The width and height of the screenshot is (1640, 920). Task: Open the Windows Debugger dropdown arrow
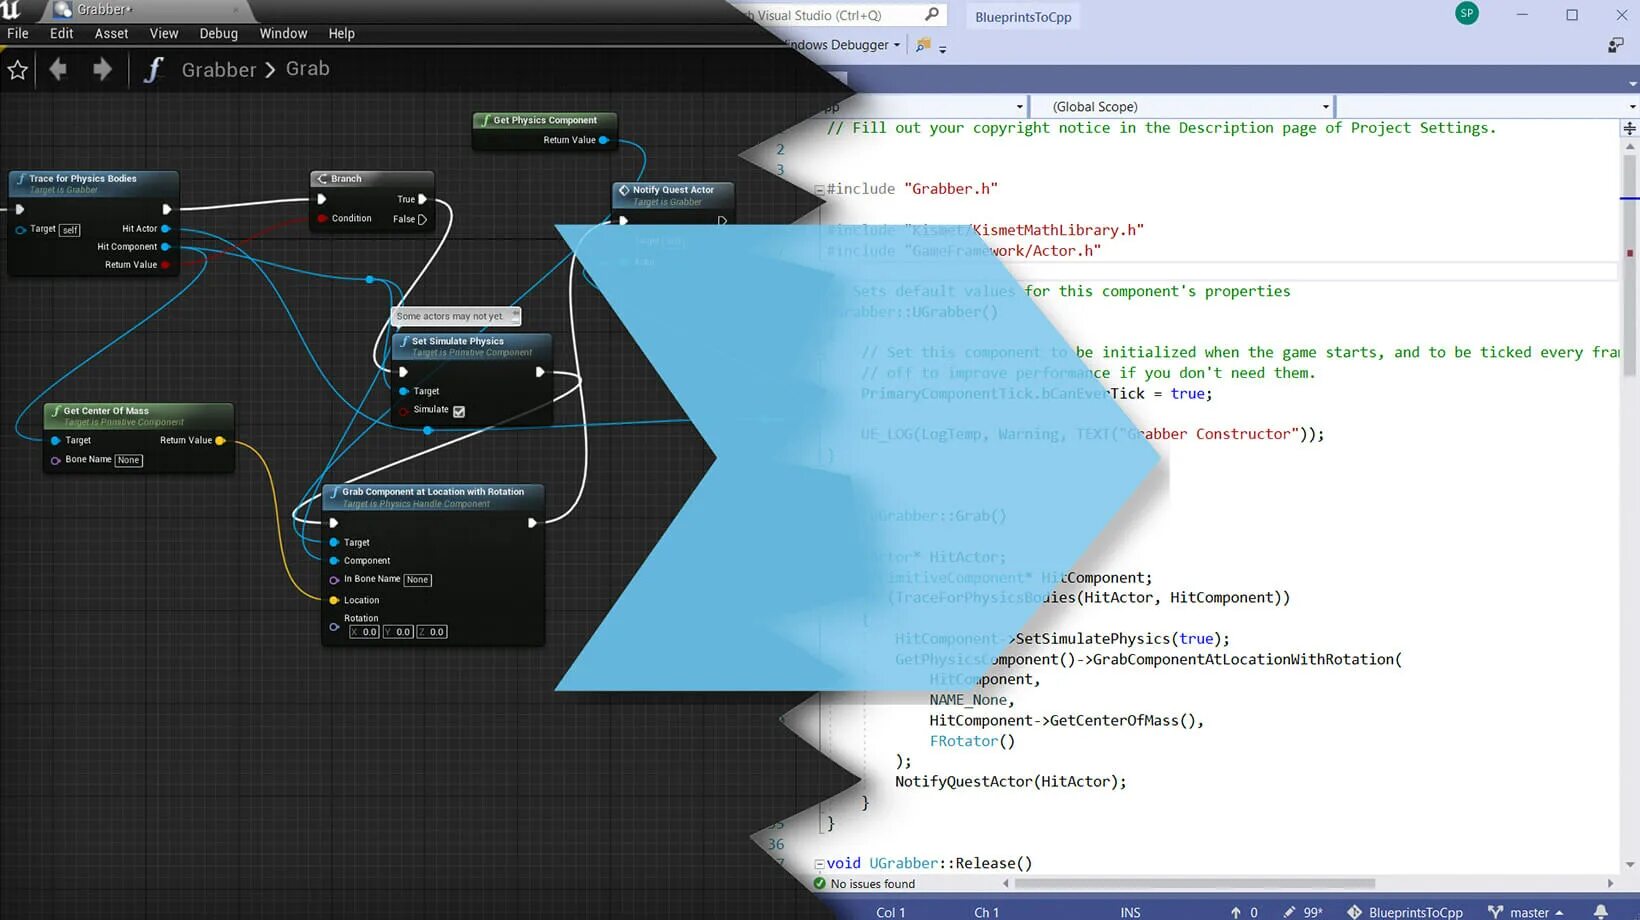pyautogui.click(x=897, y=45)
